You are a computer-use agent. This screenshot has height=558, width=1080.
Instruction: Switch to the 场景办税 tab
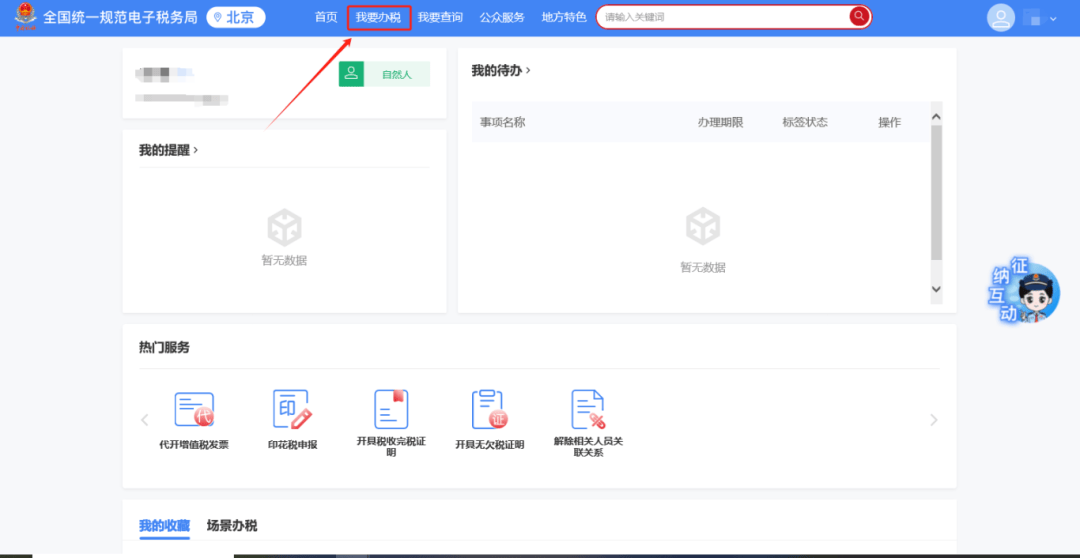click(232, 525)
